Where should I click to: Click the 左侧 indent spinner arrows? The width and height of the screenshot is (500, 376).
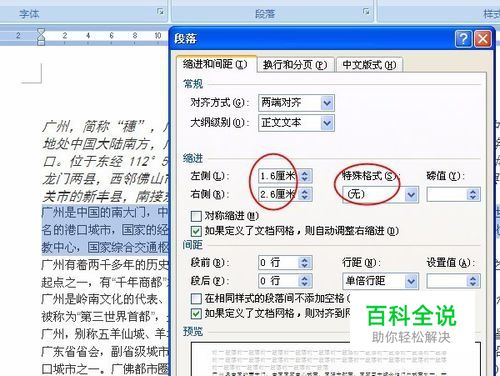pos(305,176)
